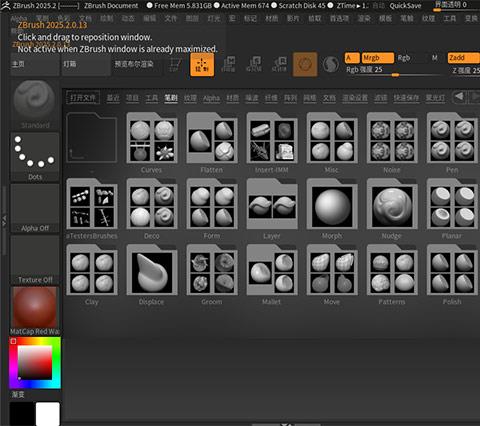Toggle the Zadd button
Viewport: 480px width, 426px height.
pos(464,58)
